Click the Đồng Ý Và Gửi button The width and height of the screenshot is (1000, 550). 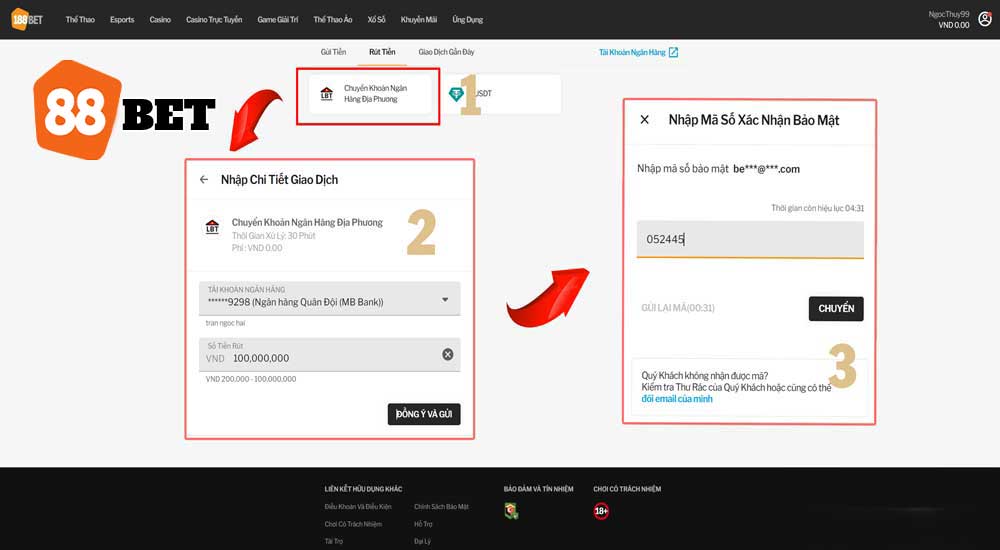[x=424, y=414]
